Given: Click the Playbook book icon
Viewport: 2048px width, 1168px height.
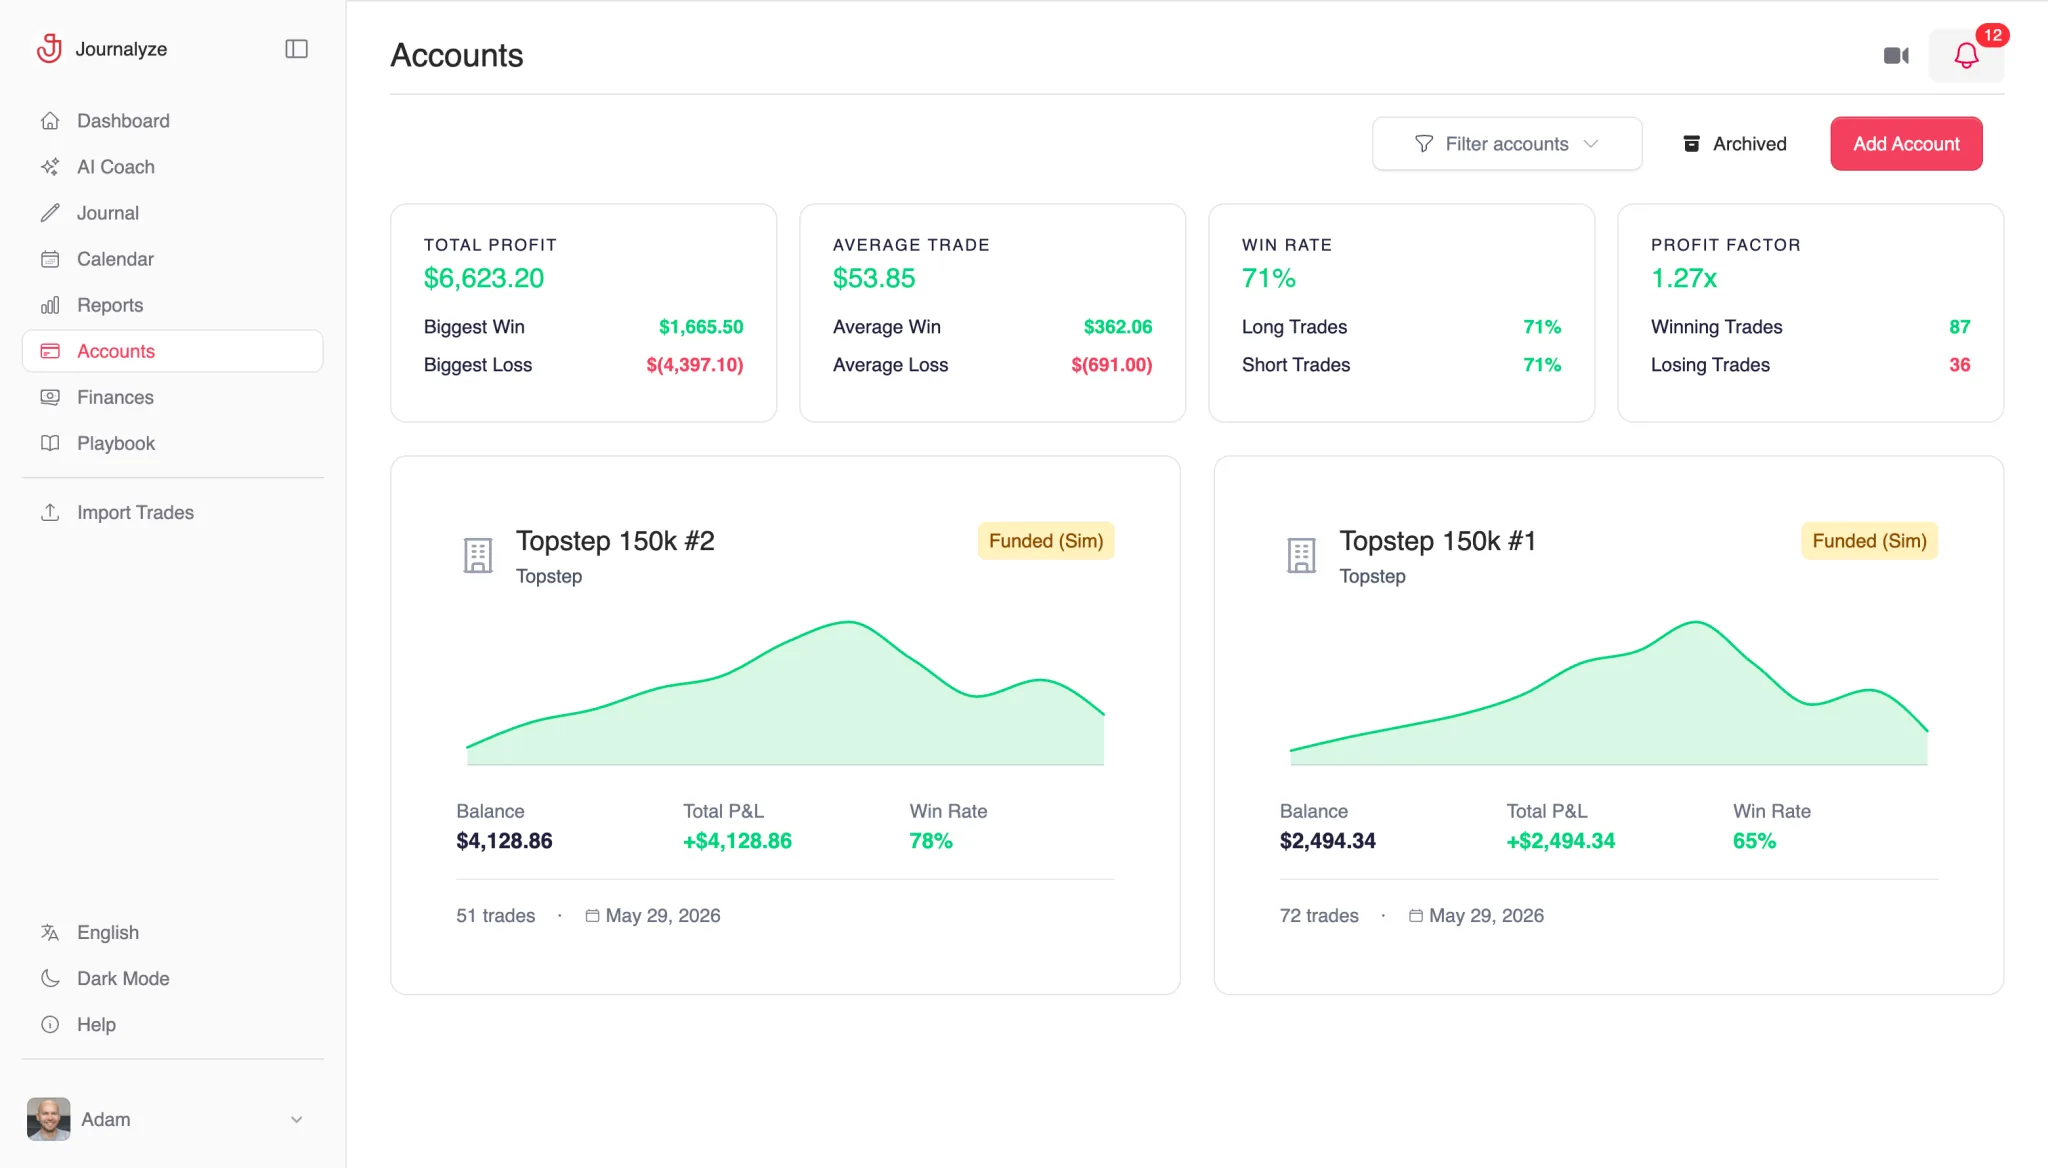Looking at the screenshot, I should 50,443.
